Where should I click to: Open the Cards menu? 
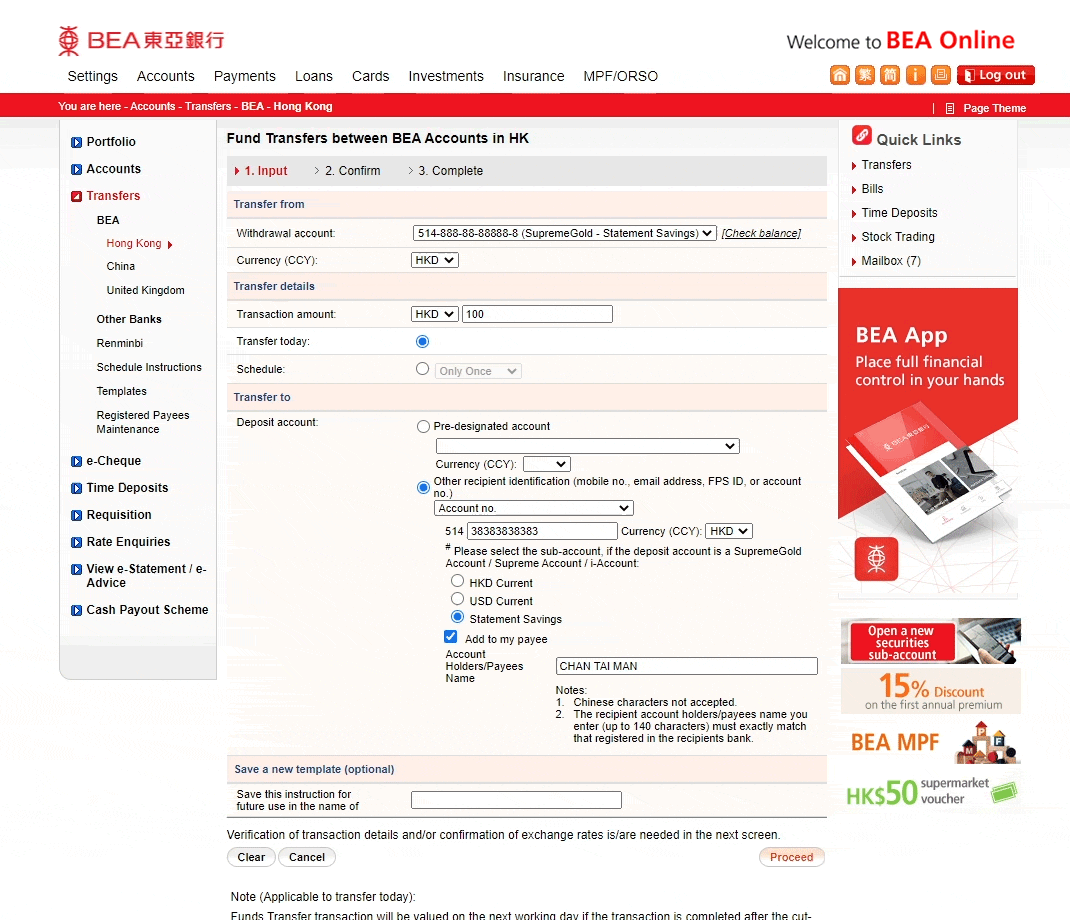(371, 76)
